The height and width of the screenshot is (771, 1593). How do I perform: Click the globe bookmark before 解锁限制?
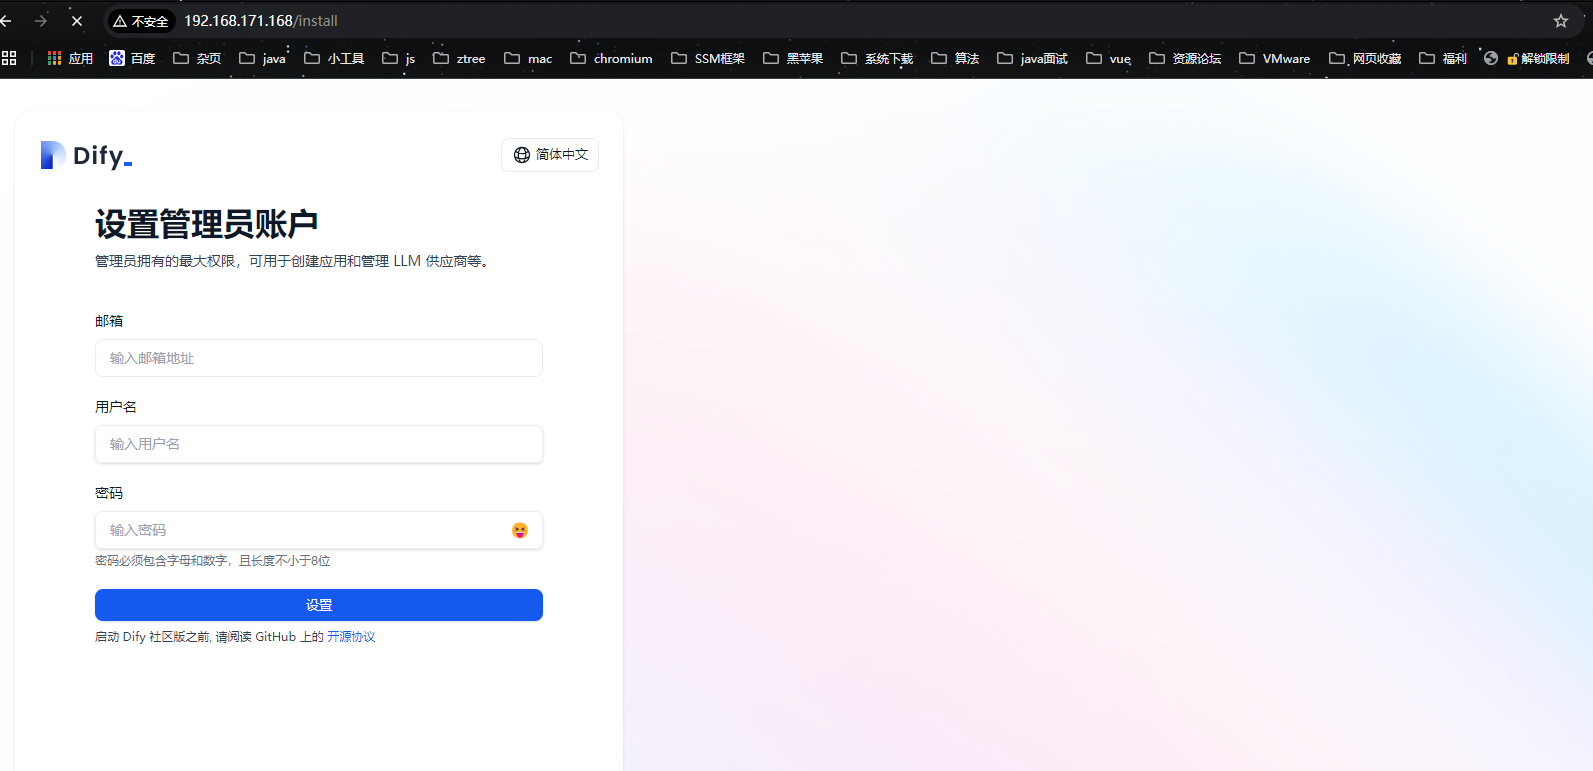pos(1491,58)
